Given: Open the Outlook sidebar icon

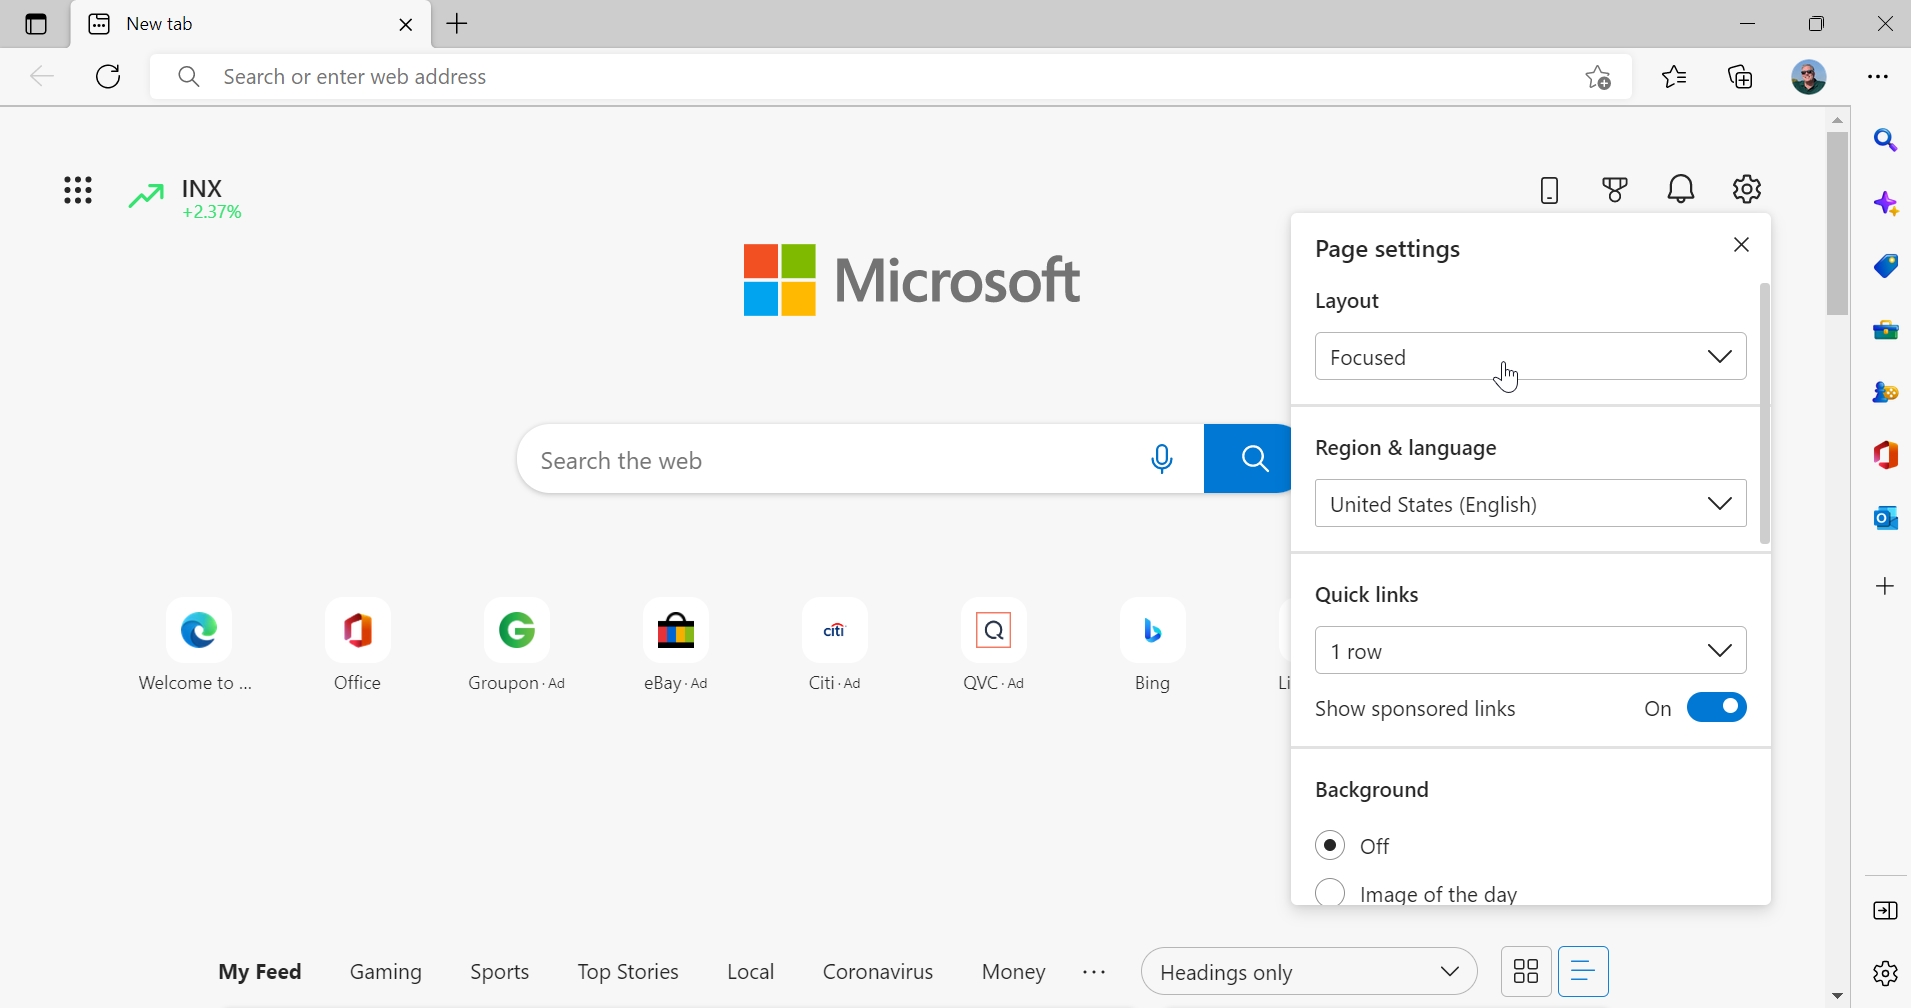Looking at the screenshot, I should [x=1886, y=518].
